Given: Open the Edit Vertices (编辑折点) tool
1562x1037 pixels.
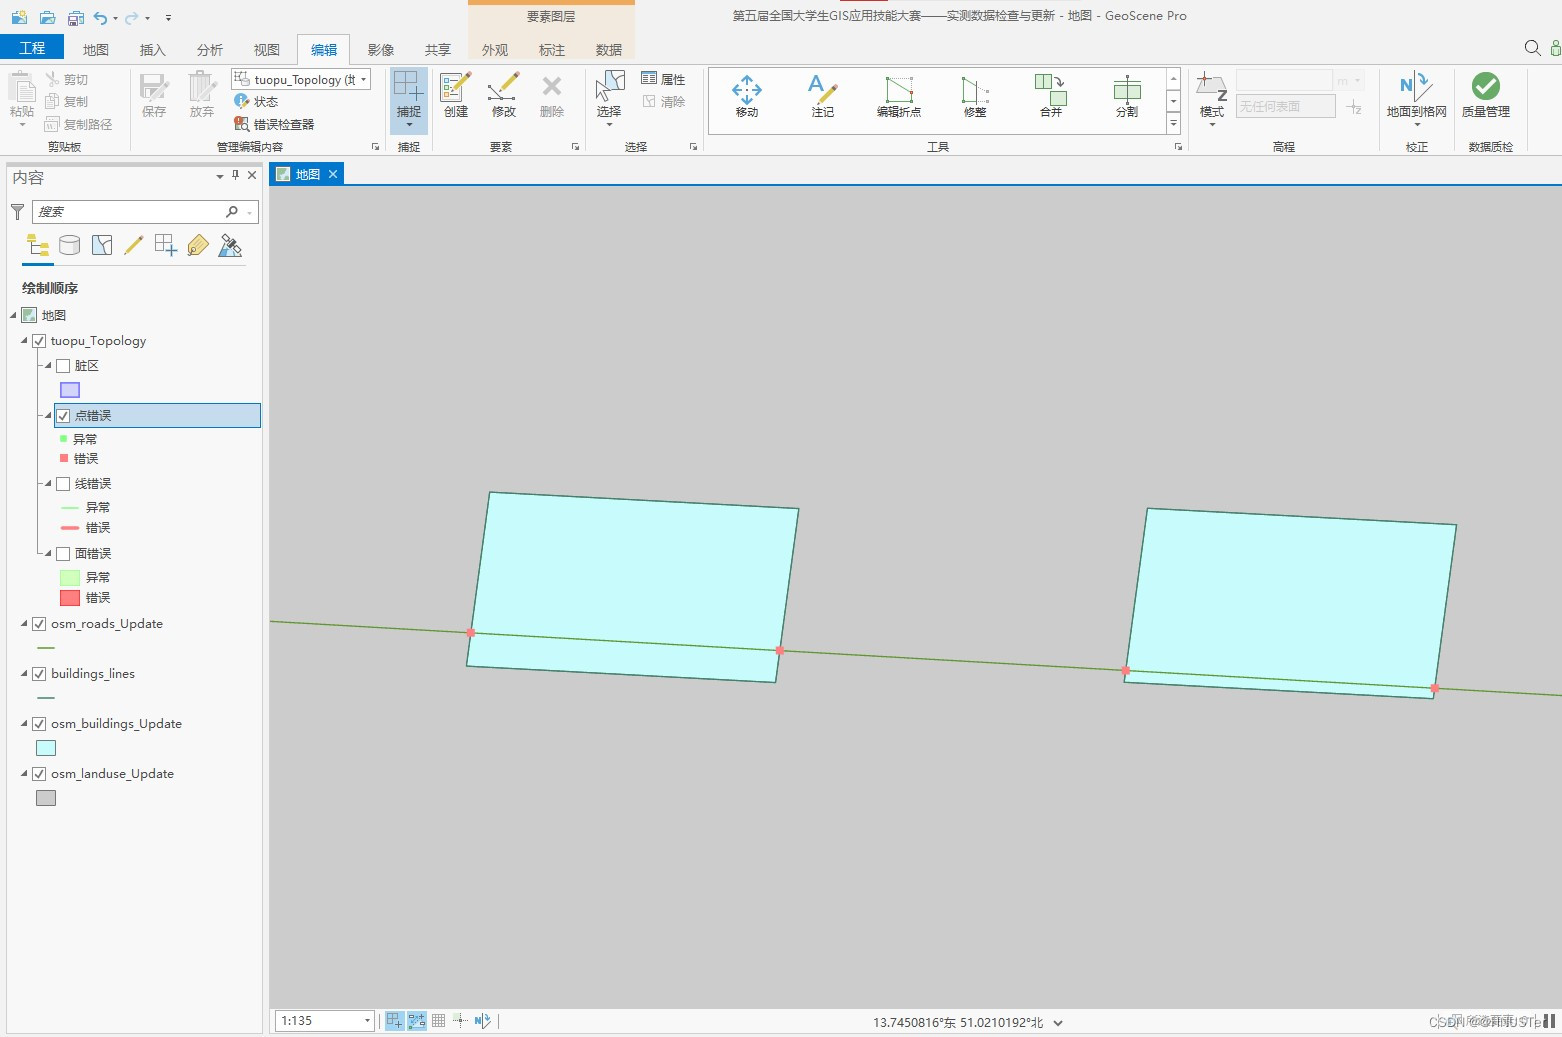Looking at the screenshot, I should coord(899,97).
